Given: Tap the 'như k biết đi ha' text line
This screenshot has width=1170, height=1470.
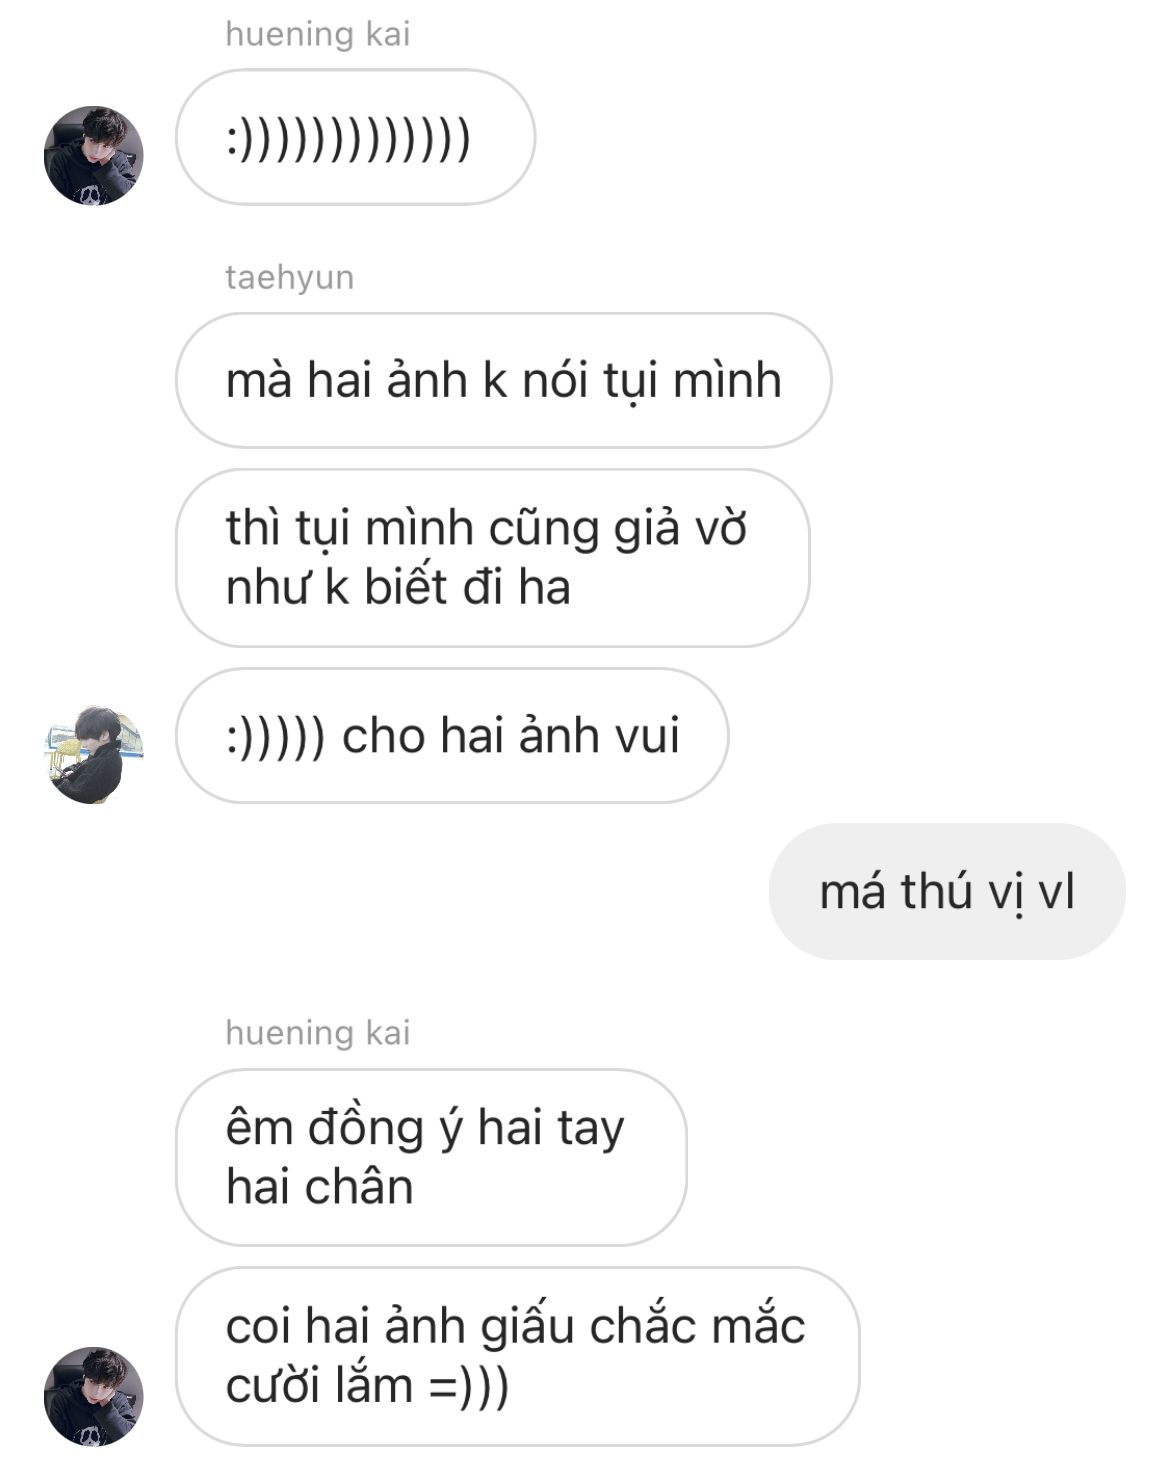Looking at the screenshot, I should [398, 587].
